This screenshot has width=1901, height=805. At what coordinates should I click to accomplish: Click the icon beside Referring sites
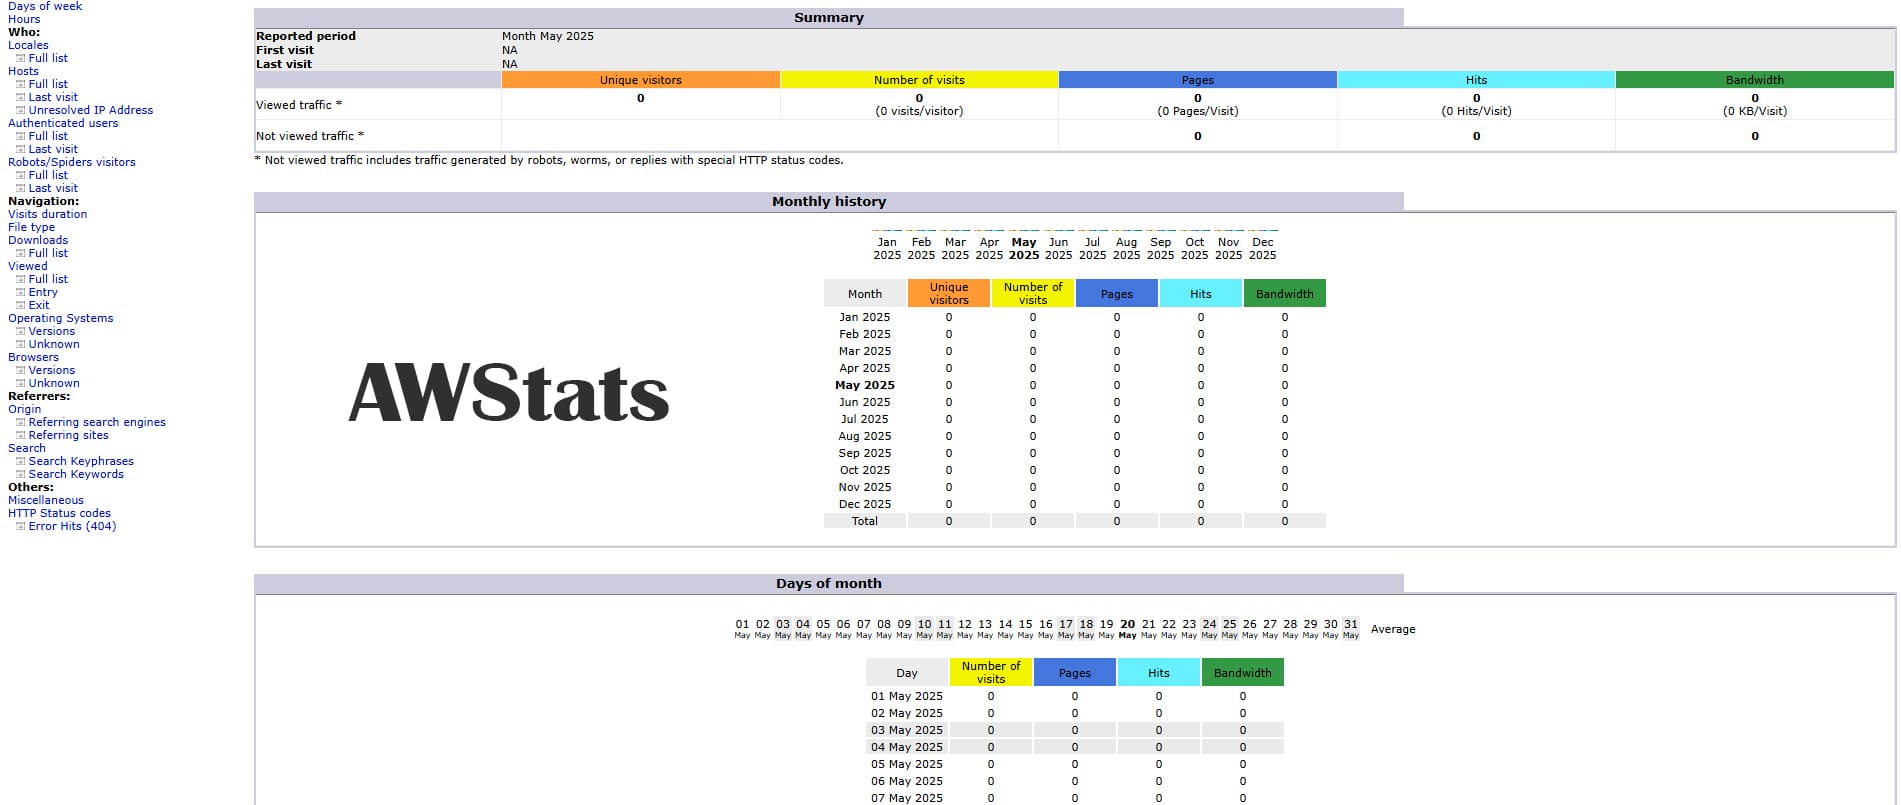point(20,436)
